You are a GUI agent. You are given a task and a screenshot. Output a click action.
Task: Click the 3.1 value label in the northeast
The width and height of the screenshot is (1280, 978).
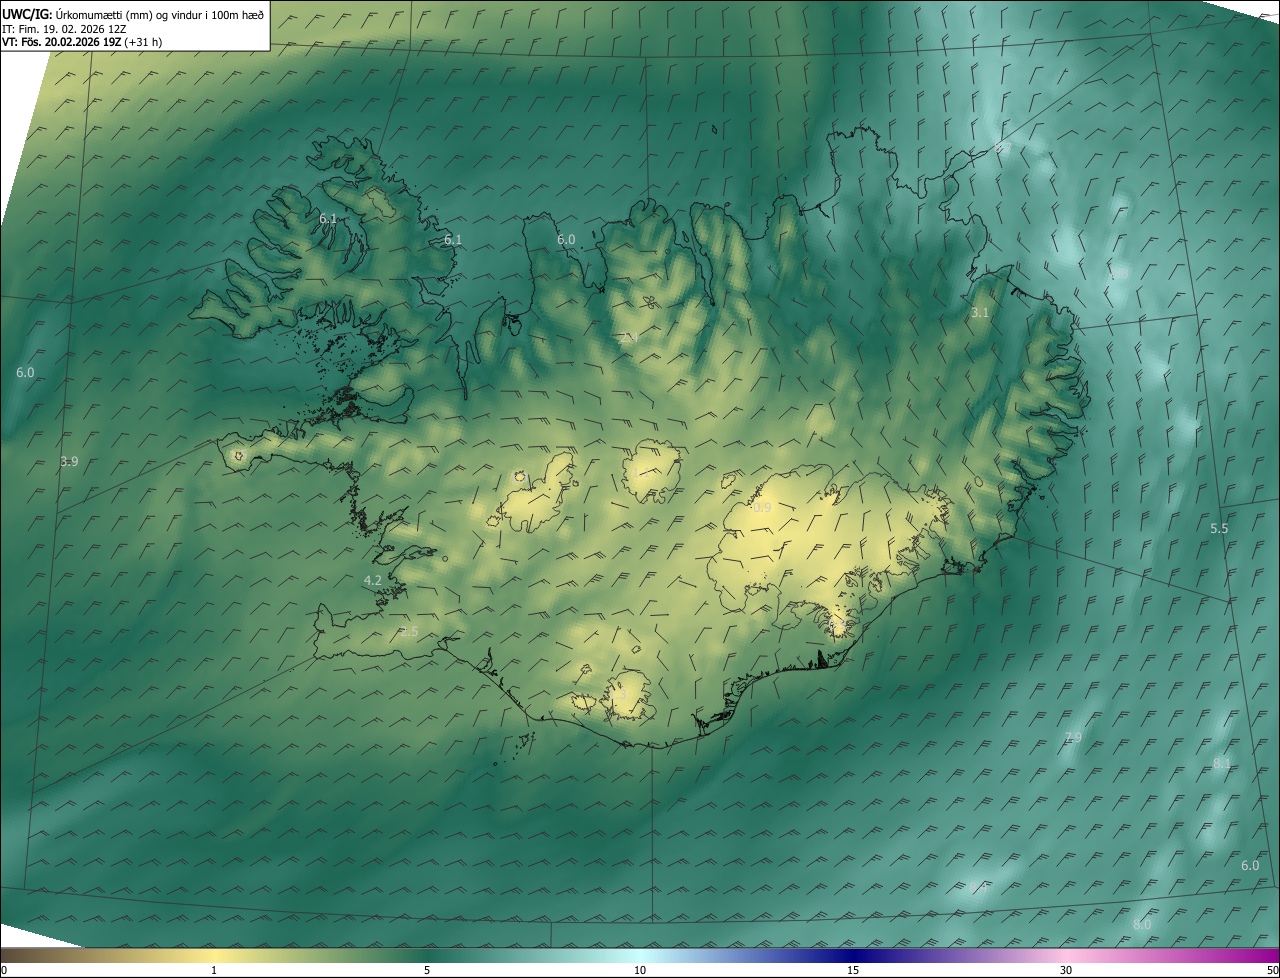[x=980, y=313]
